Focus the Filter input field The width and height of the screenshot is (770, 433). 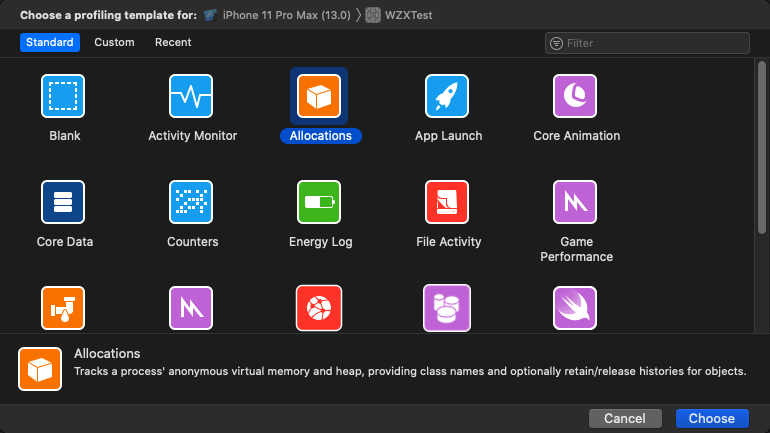pos(647,43)
